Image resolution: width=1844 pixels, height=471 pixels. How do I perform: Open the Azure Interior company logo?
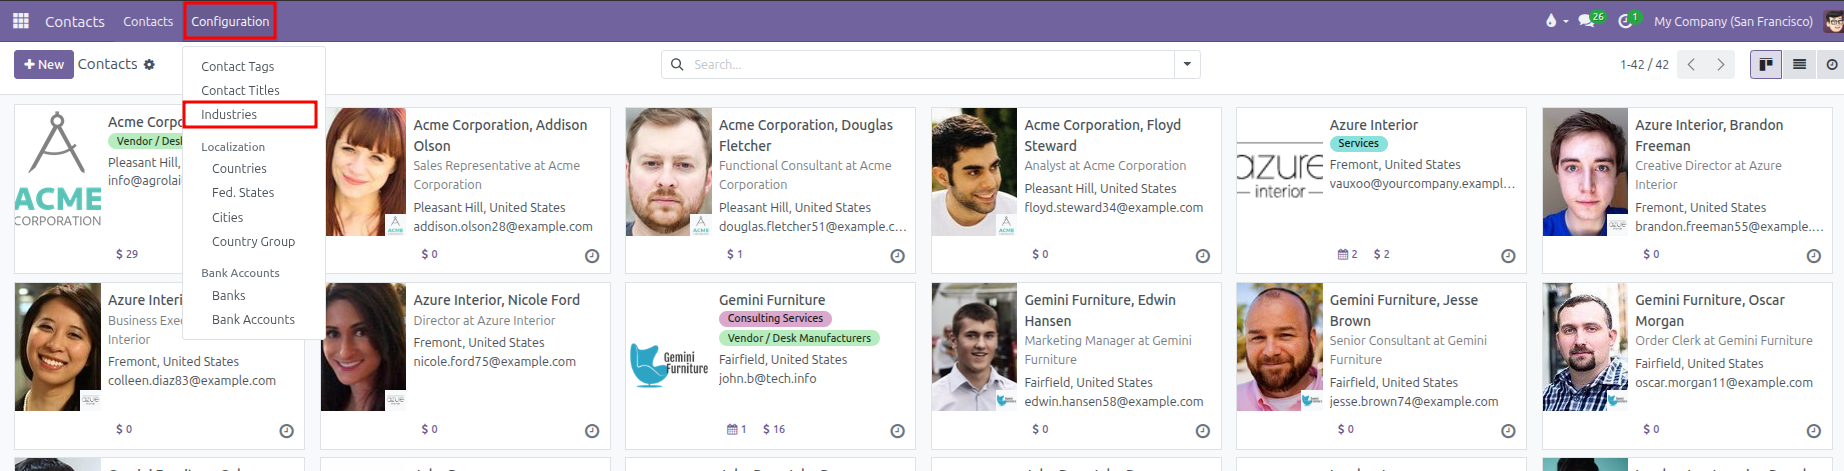[x=1280, y=172]
